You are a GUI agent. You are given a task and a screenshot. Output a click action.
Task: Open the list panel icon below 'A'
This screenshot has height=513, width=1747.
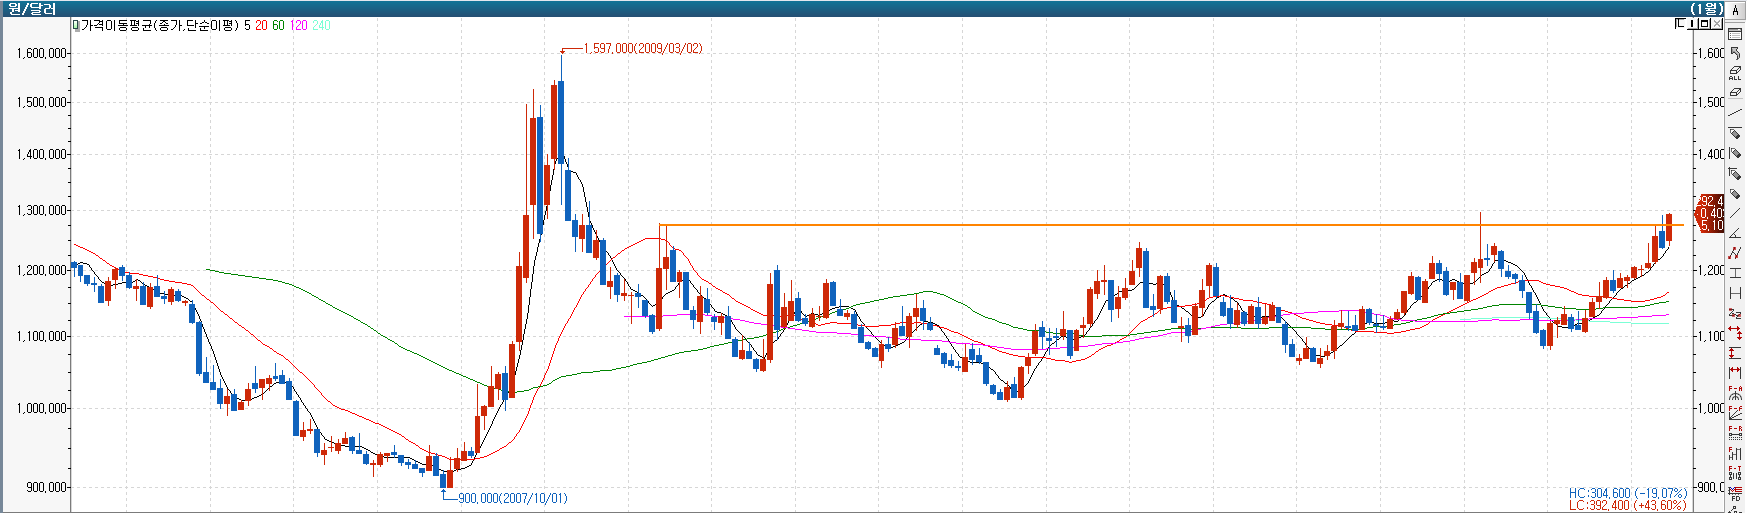1735,33
